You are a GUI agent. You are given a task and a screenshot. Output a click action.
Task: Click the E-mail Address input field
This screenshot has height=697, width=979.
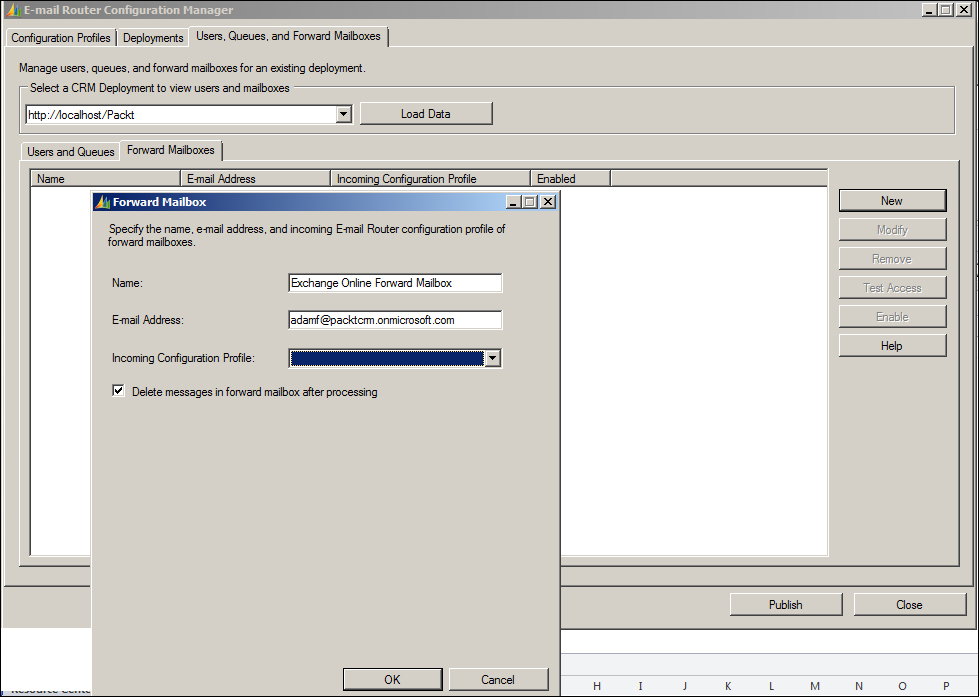[395, 320]
